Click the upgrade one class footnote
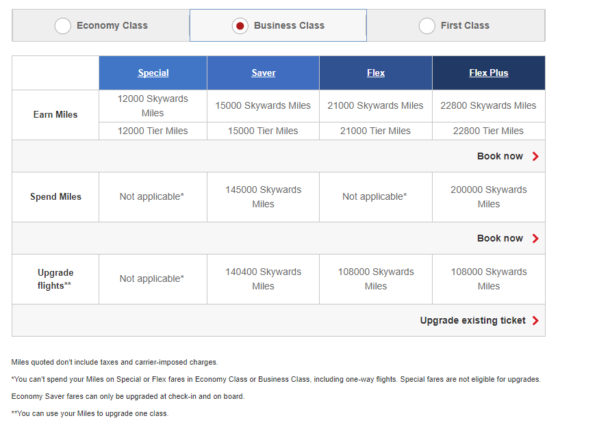 click(90, 413)
